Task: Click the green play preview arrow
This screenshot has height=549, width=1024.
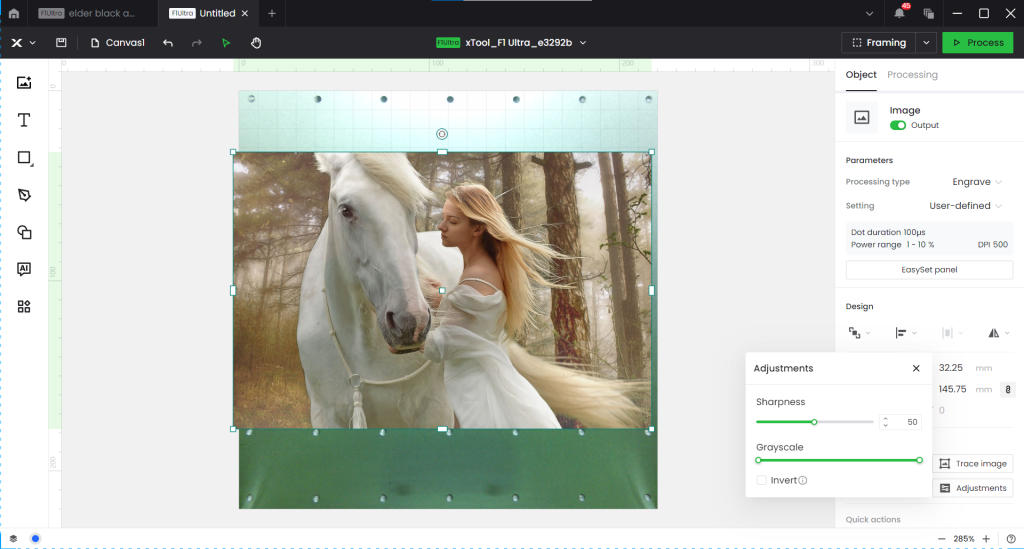Action: click(226, 42)
